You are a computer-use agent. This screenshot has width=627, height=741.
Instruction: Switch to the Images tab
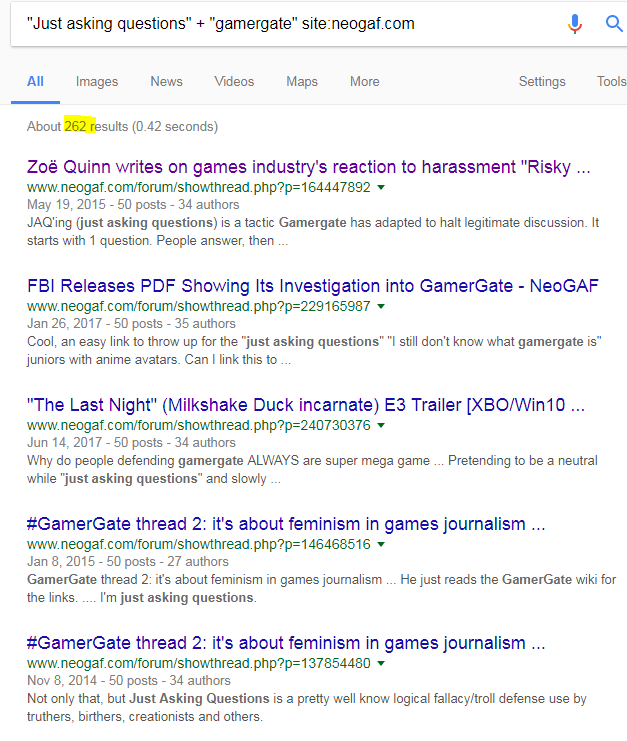[97, 81]
